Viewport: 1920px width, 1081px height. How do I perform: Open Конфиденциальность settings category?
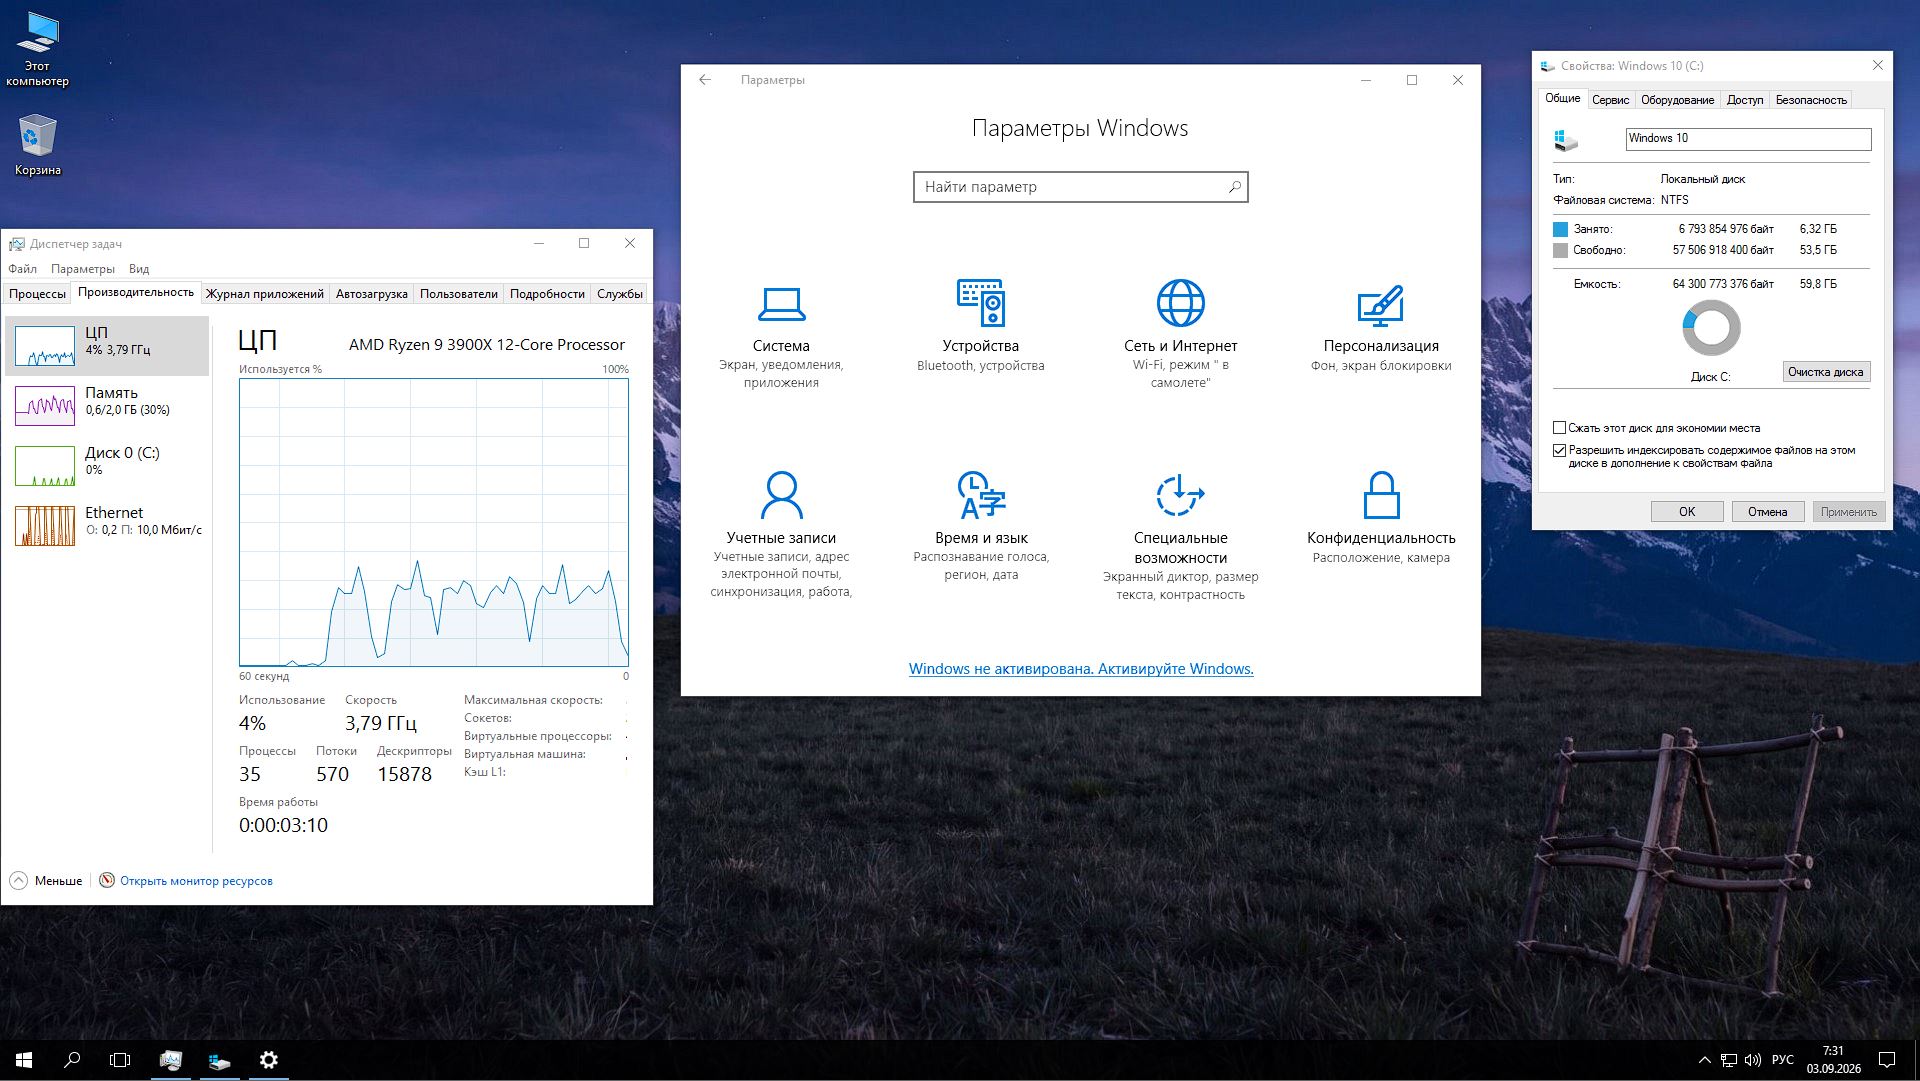tap(1381, 518)
